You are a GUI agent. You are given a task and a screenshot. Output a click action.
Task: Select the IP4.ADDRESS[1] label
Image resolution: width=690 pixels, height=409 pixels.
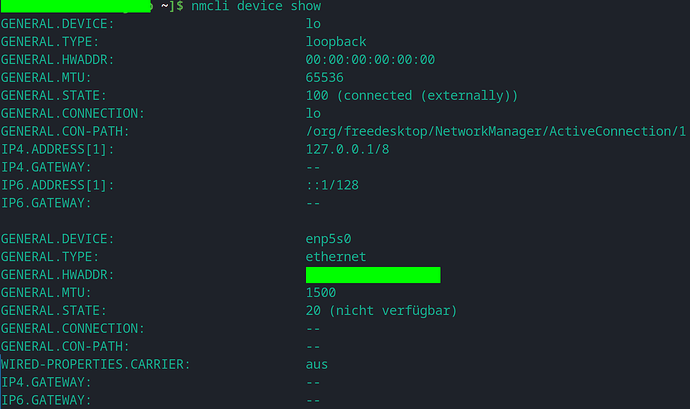57,149
